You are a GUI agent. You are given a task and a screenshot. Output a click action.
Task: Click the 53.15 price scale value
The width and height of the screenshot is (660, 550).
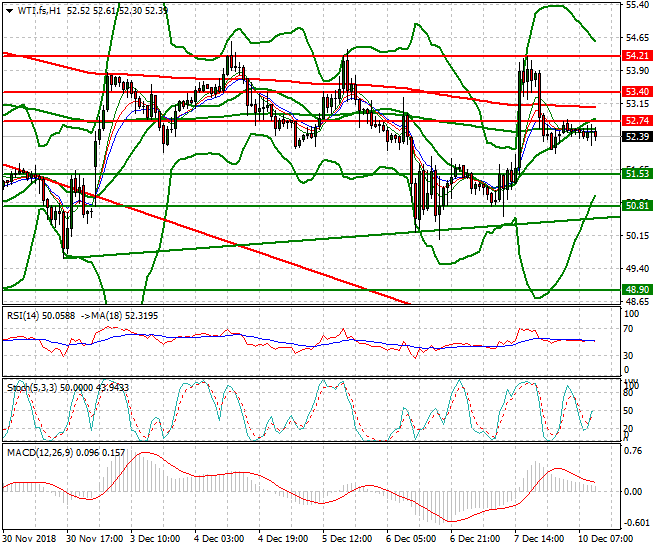coord(637,104)
